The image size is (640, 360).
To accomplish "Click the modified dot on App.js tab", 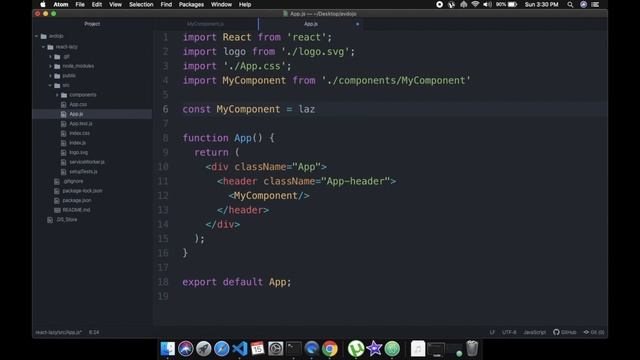I will point(358,24).
